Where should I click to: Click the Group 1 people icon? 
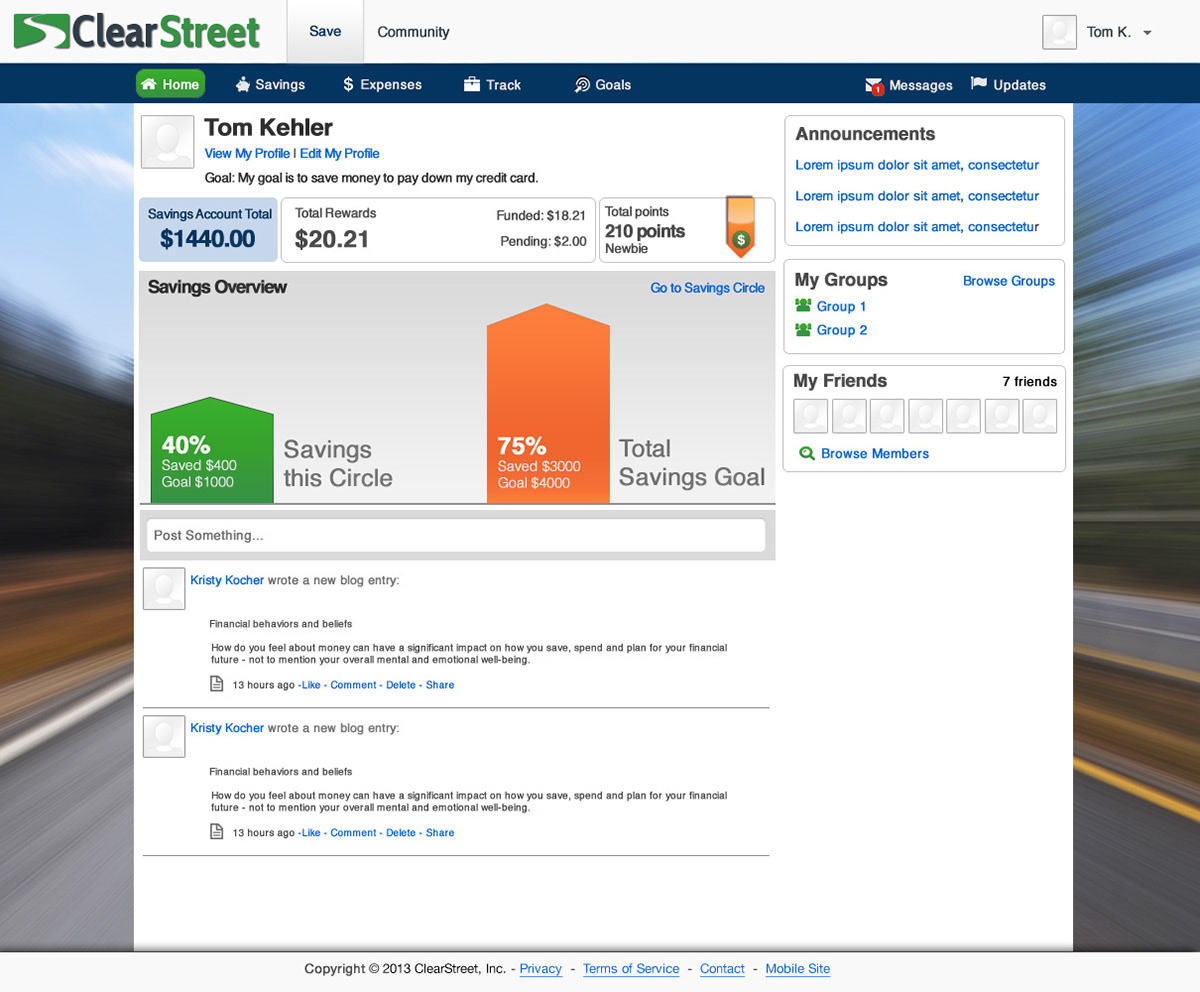coord(803,306)
